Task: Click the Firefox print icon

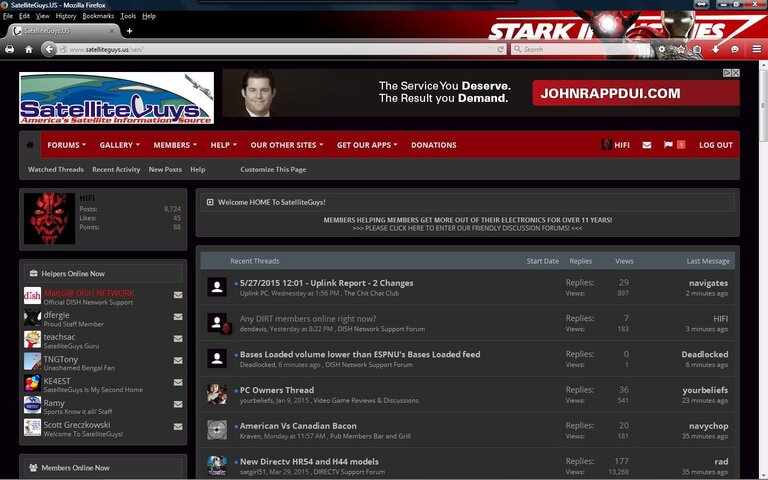Action: click(x=9, y=49)
